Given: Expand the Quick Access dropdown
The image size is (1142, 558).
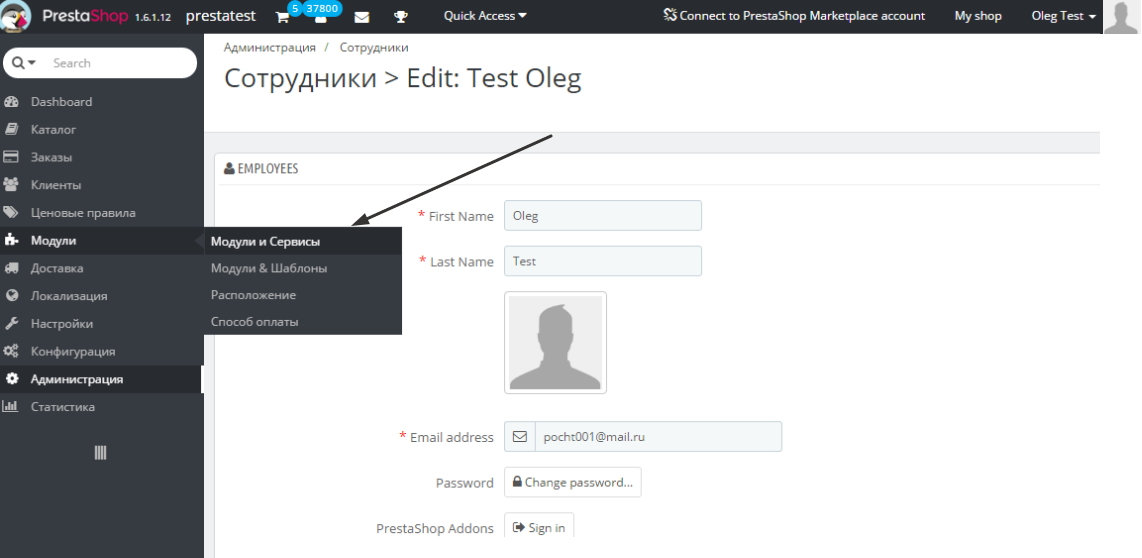Looking at the screenshot, I should click(x=485, y=15).
